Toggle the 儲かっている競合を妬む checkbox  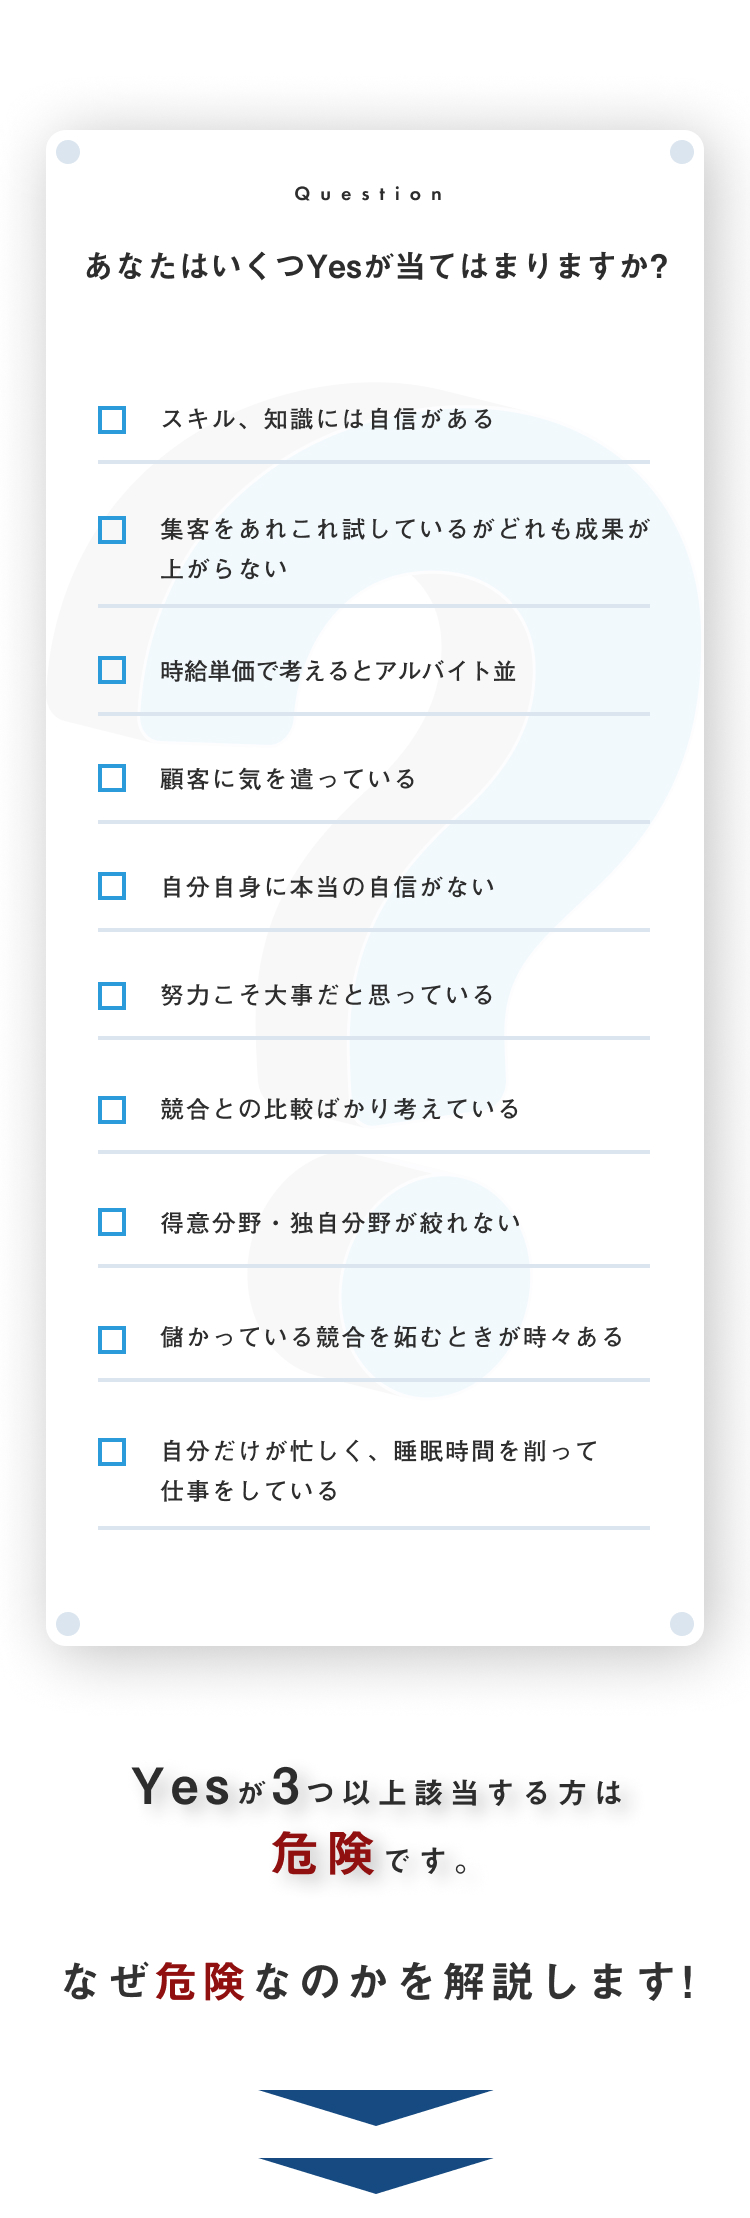click(112, 1339)
